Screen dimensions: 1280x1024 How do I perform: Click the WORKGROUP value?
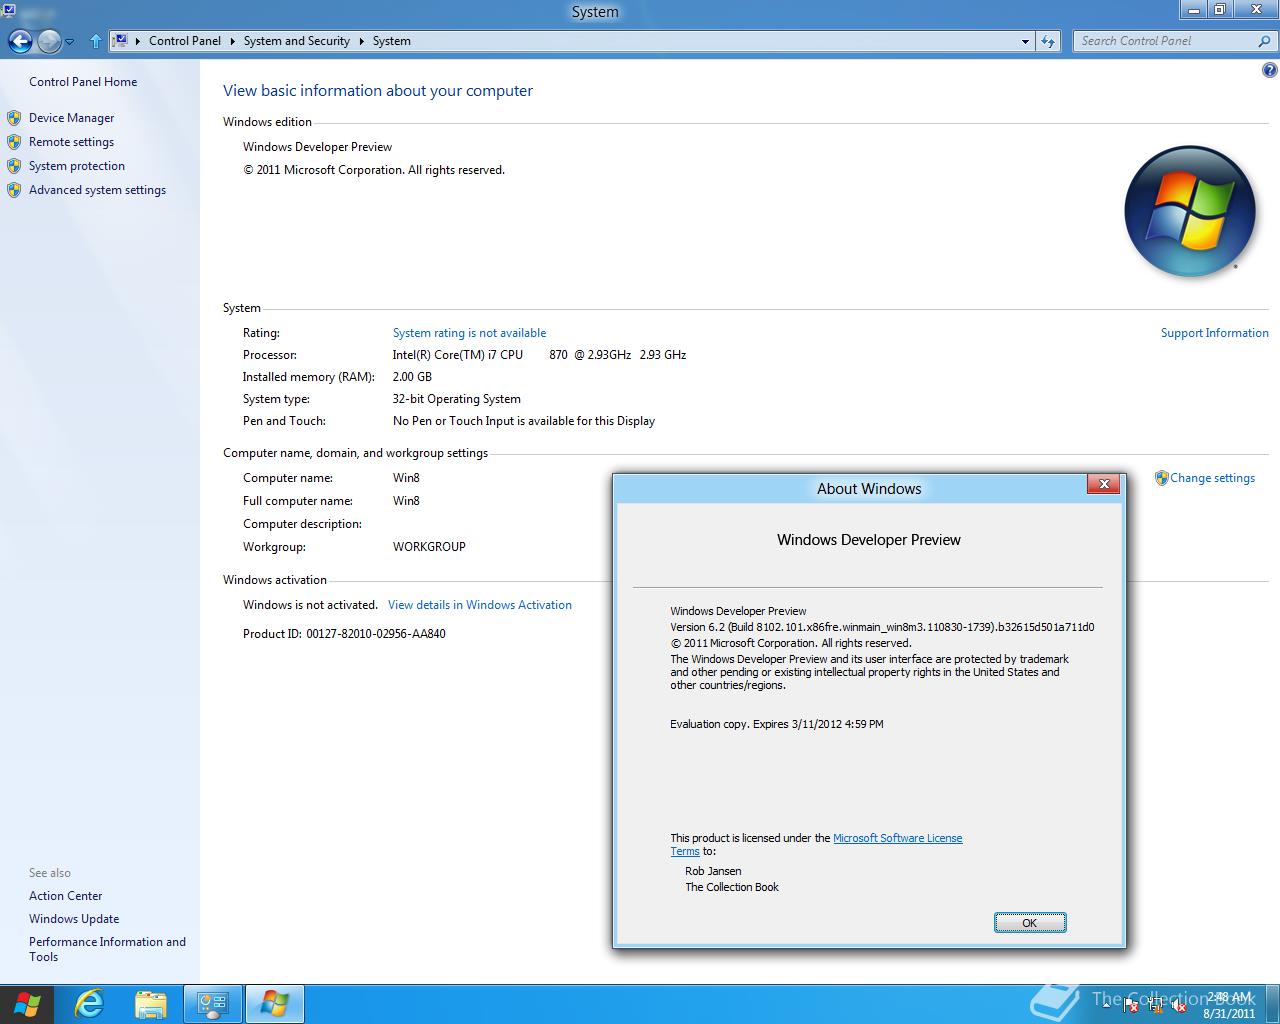429,547
